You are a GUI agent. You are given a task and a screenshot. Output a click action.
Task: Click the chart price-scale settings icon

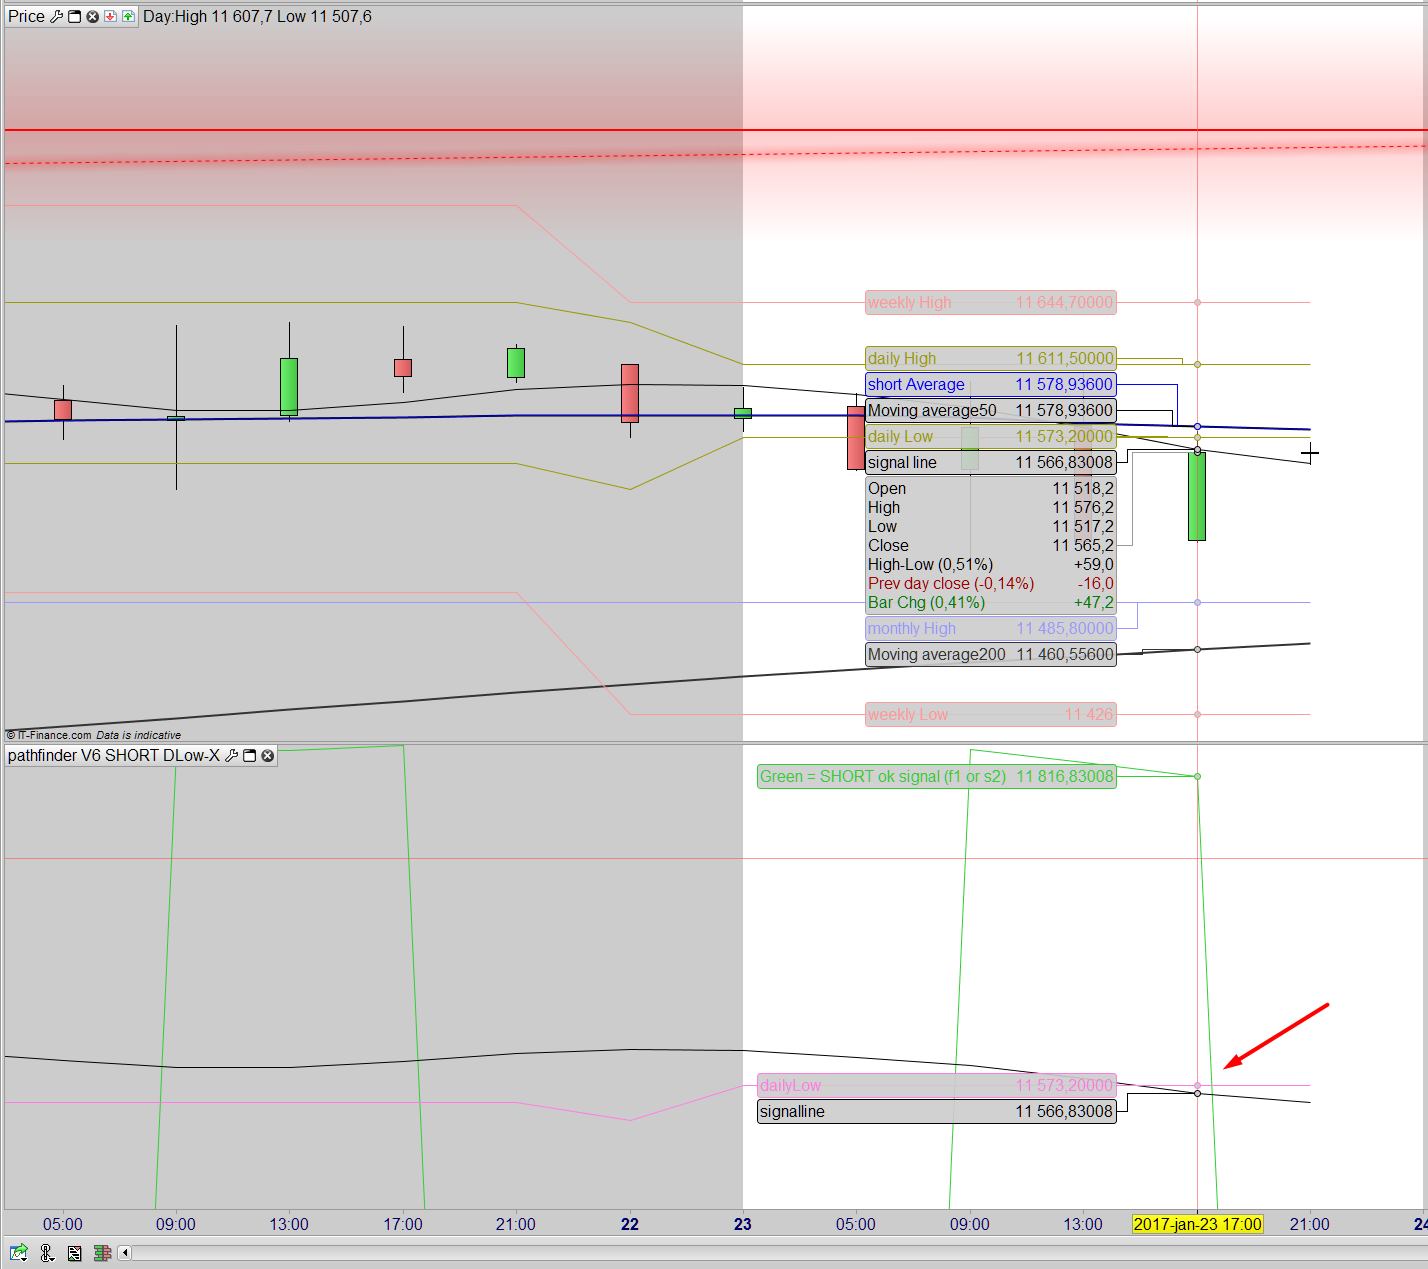pos(75,1252)
